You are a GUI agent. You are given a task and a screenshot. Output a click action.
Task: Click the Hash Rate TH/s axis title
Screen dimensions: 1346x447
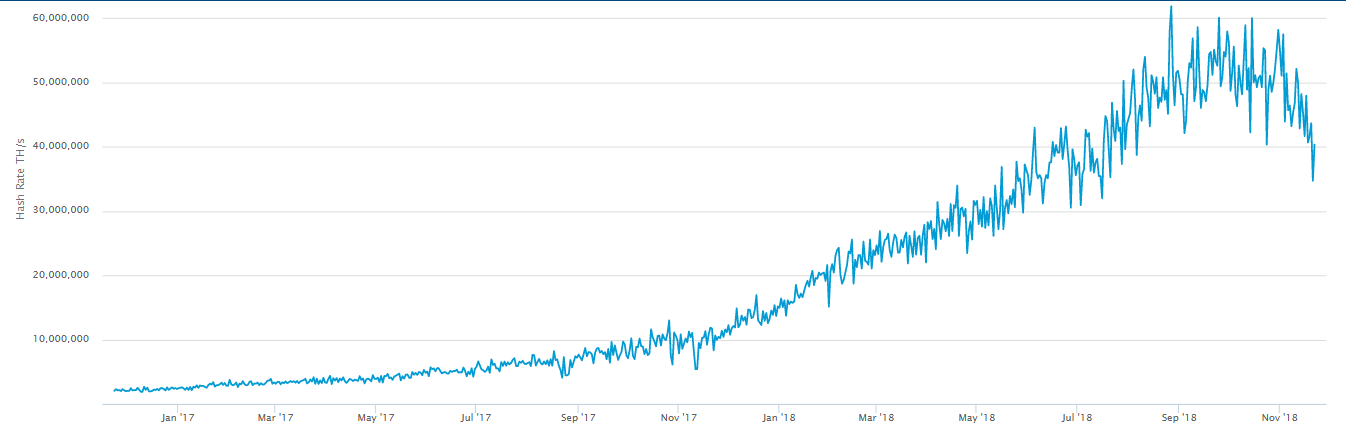coord(19,178)
